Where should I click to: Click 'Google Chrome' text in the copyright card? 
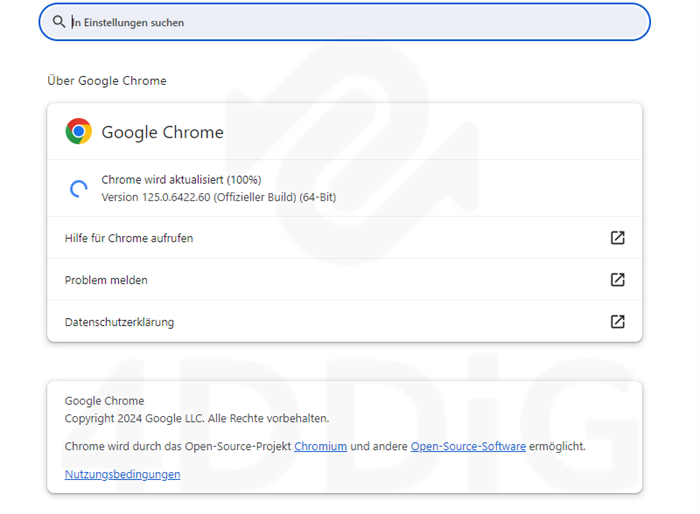point(104,401)
